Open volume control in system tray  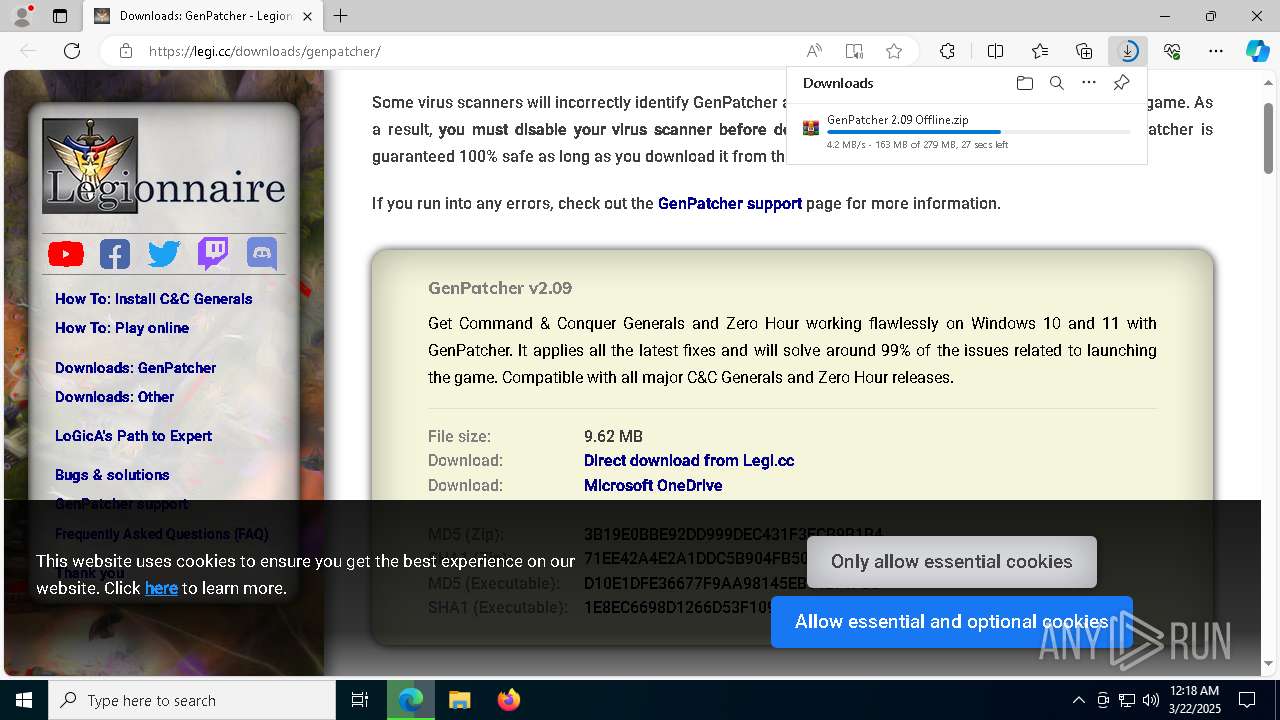click(1151, 700)
